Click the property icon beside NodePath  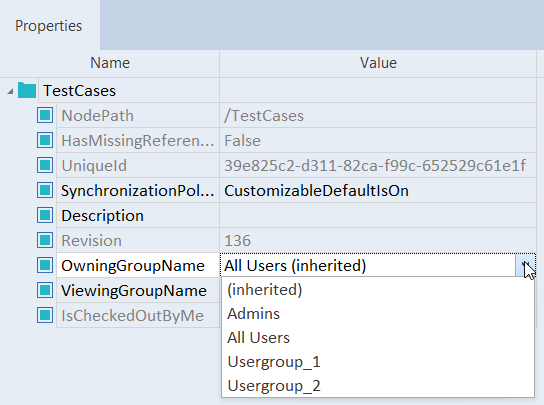click(x=45, y=115)
